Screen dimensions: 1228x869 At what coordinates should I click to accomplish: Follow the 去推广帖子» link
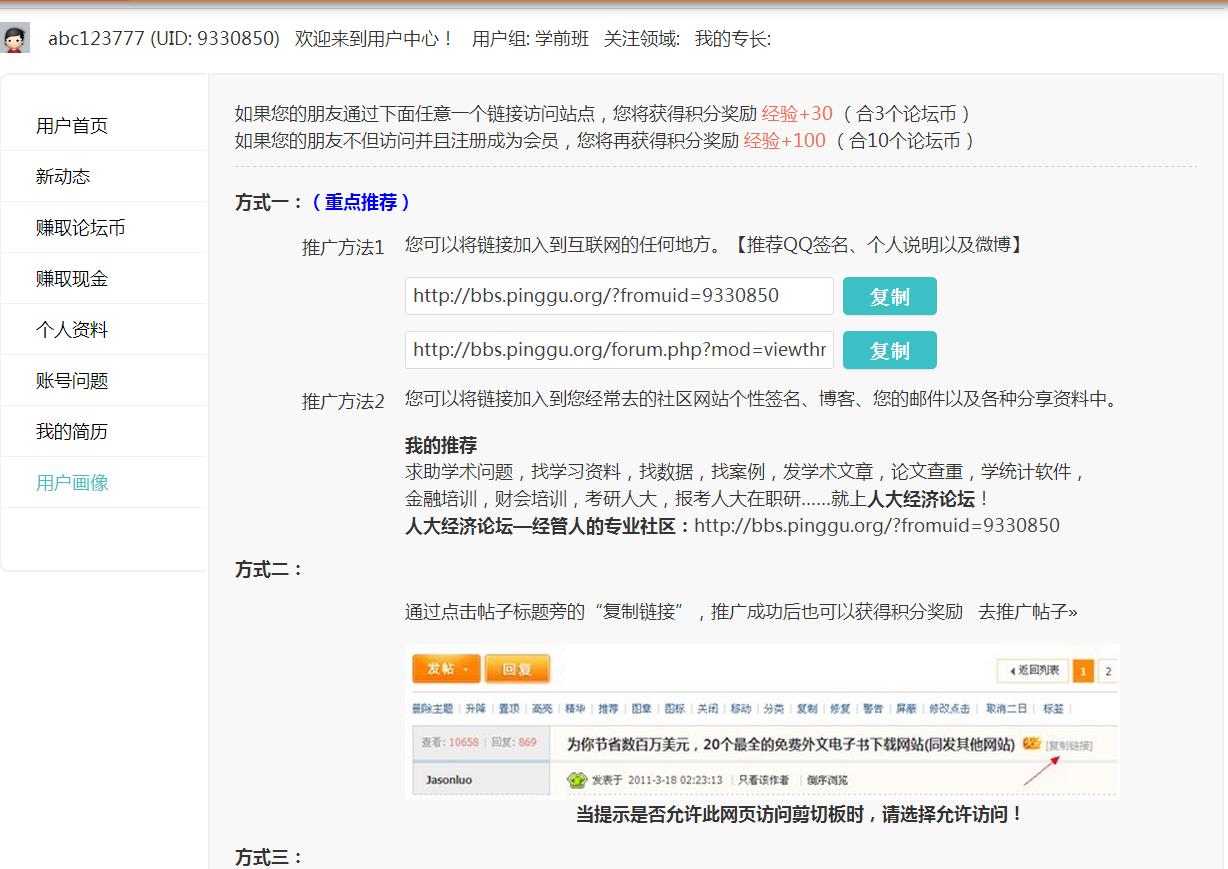[x=1028, y=612]
